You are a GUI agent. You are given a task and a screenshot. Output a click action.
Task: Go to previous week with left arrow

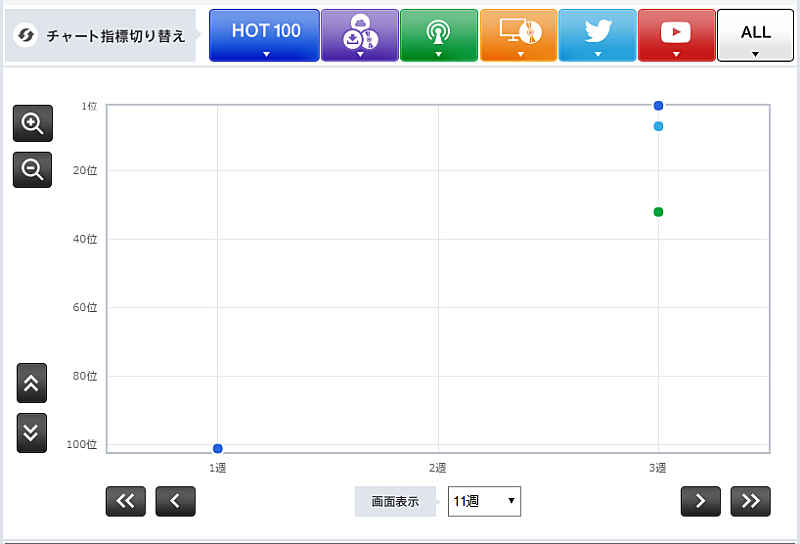pyautogui.click(x=175, y=501)
